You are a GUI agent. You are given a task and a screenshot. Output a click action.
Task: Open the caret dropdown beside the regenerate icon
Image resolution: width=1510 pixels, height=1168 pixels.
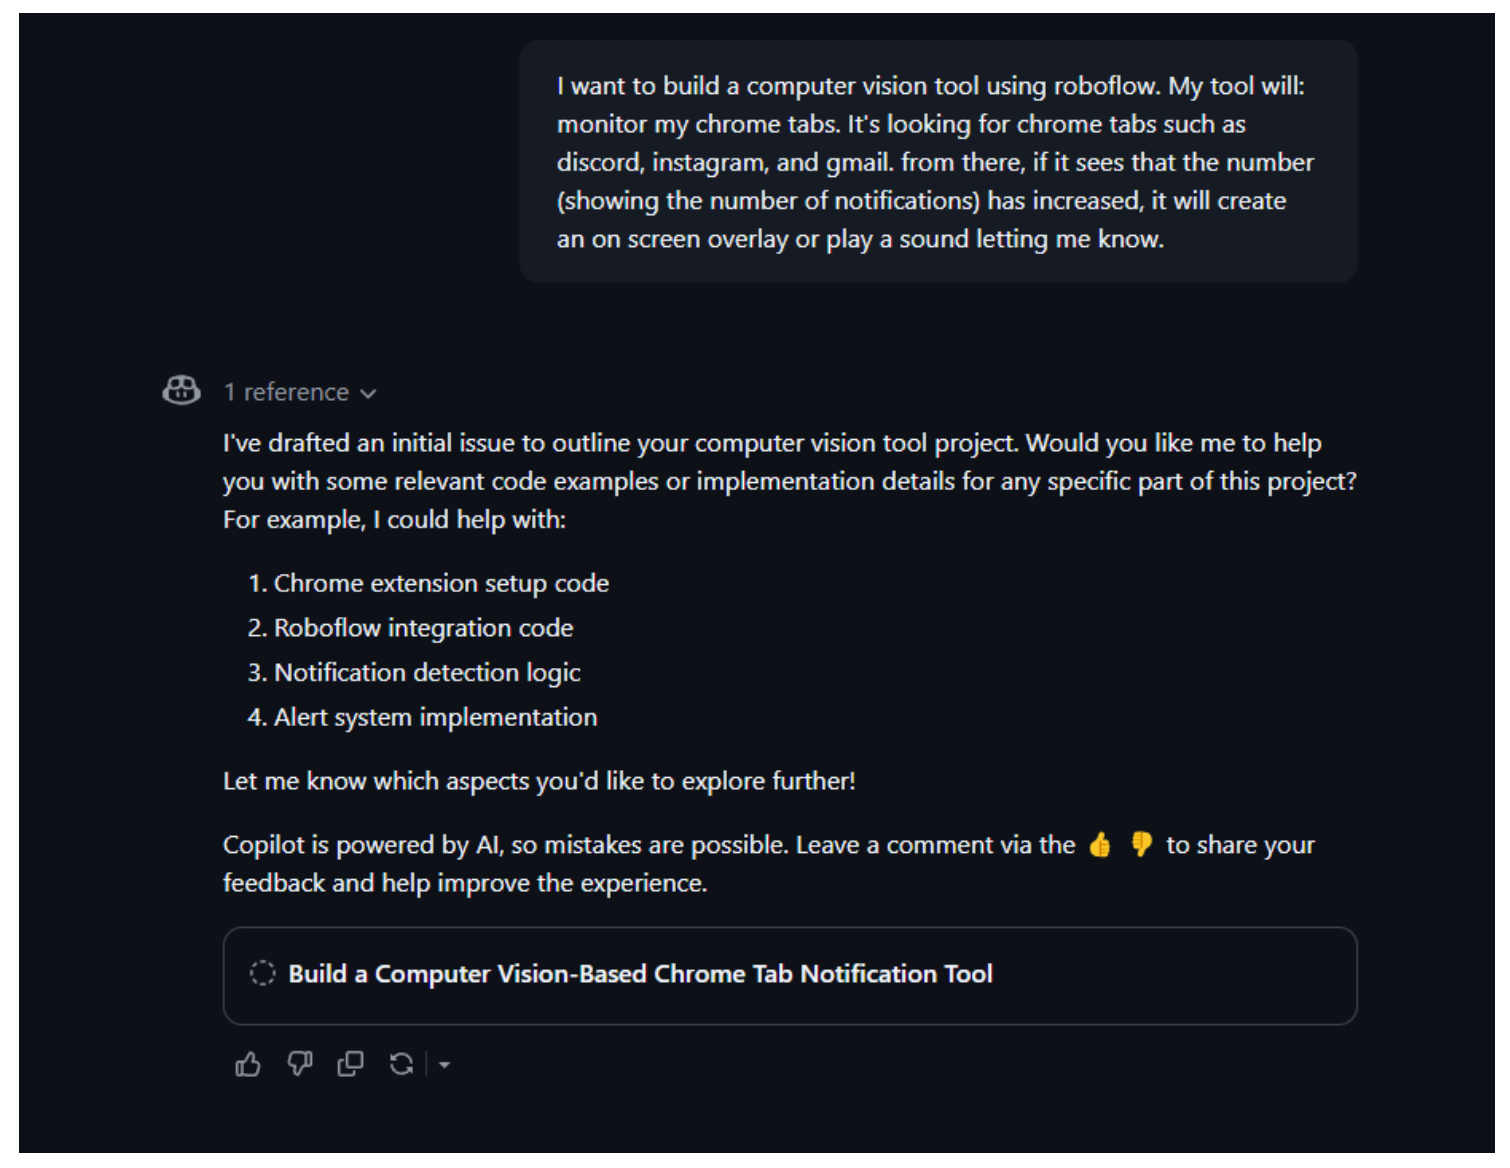click(x=444, y=1065)
